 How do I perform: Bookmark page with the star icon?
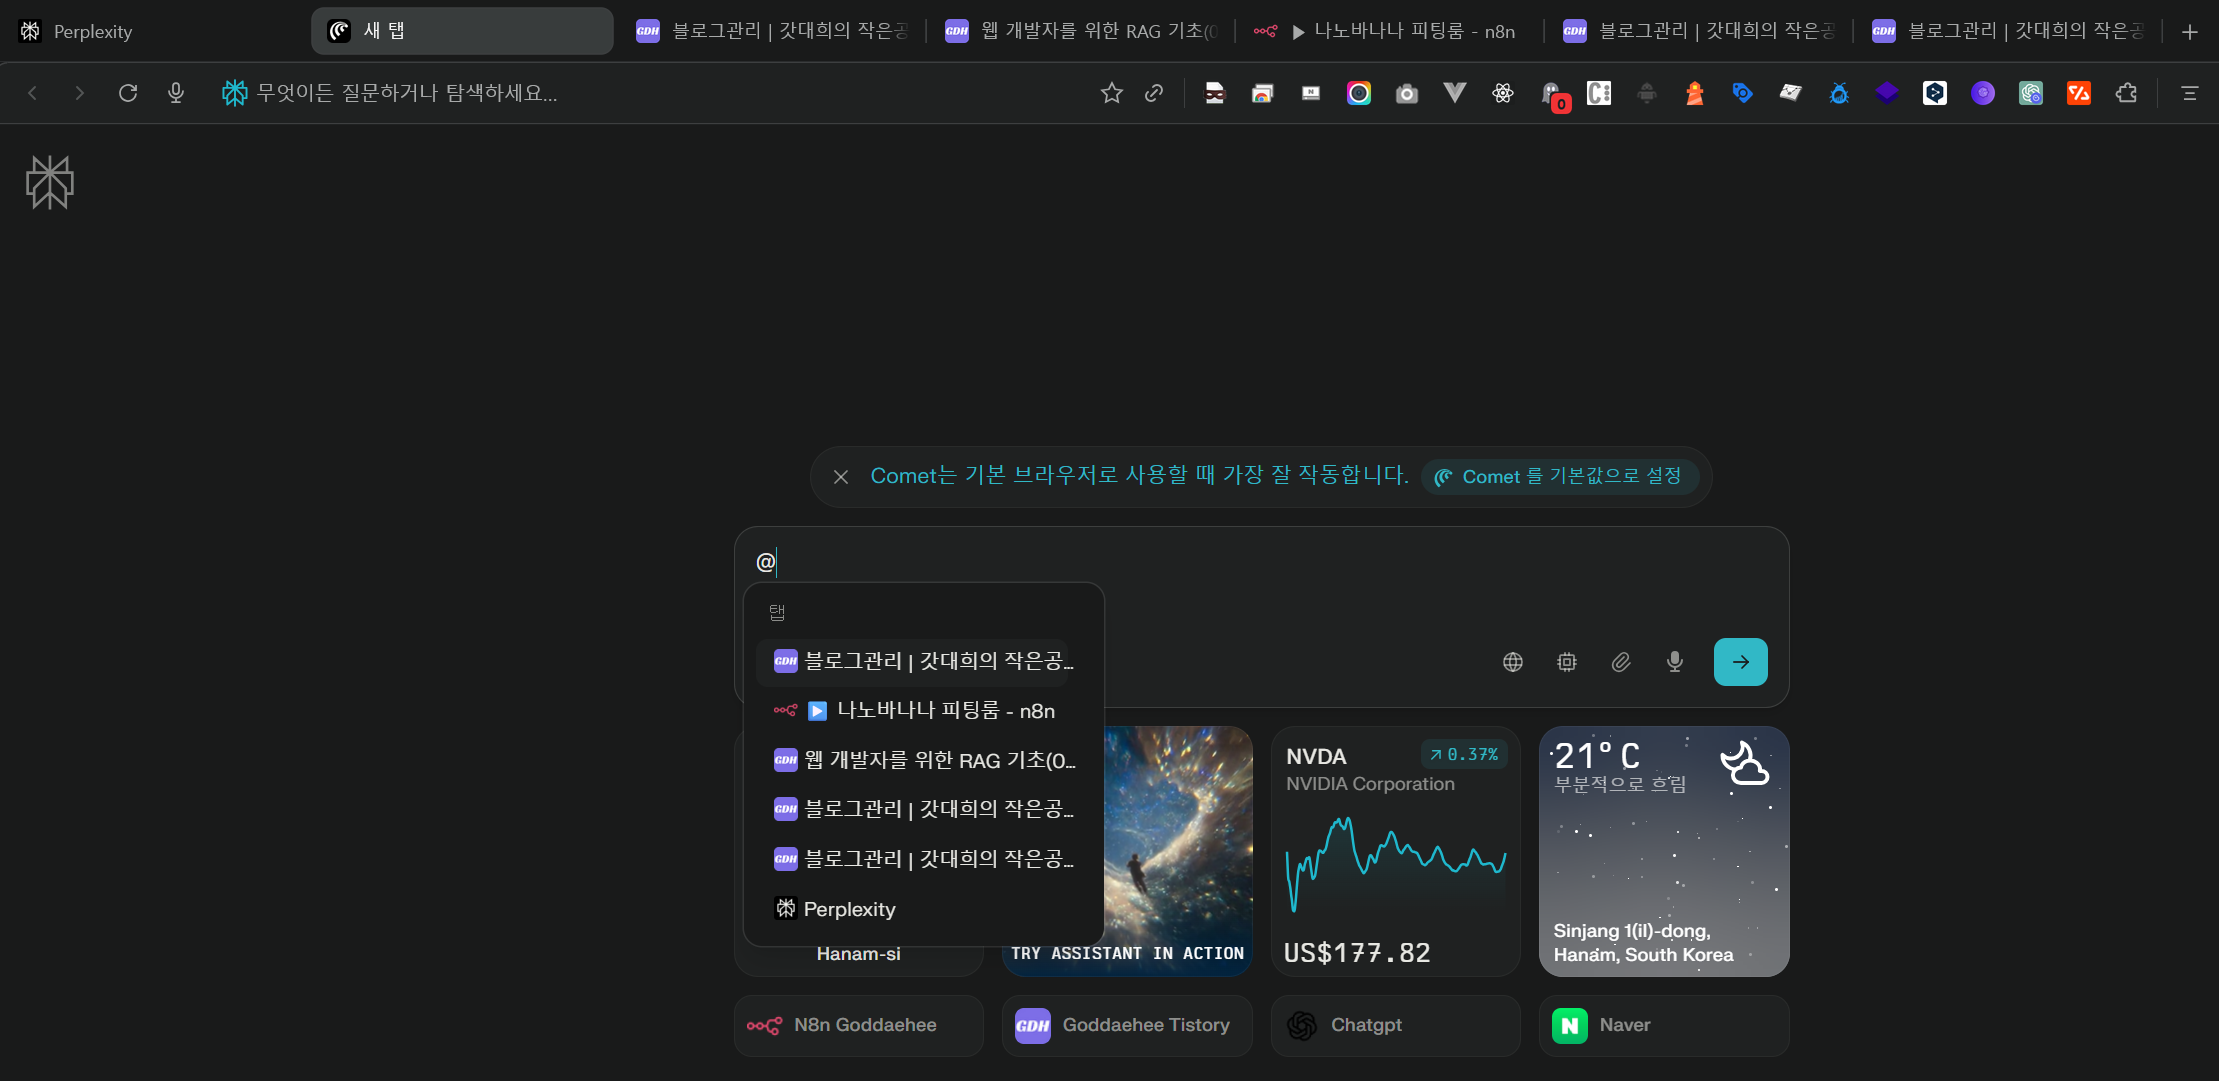1111,93
